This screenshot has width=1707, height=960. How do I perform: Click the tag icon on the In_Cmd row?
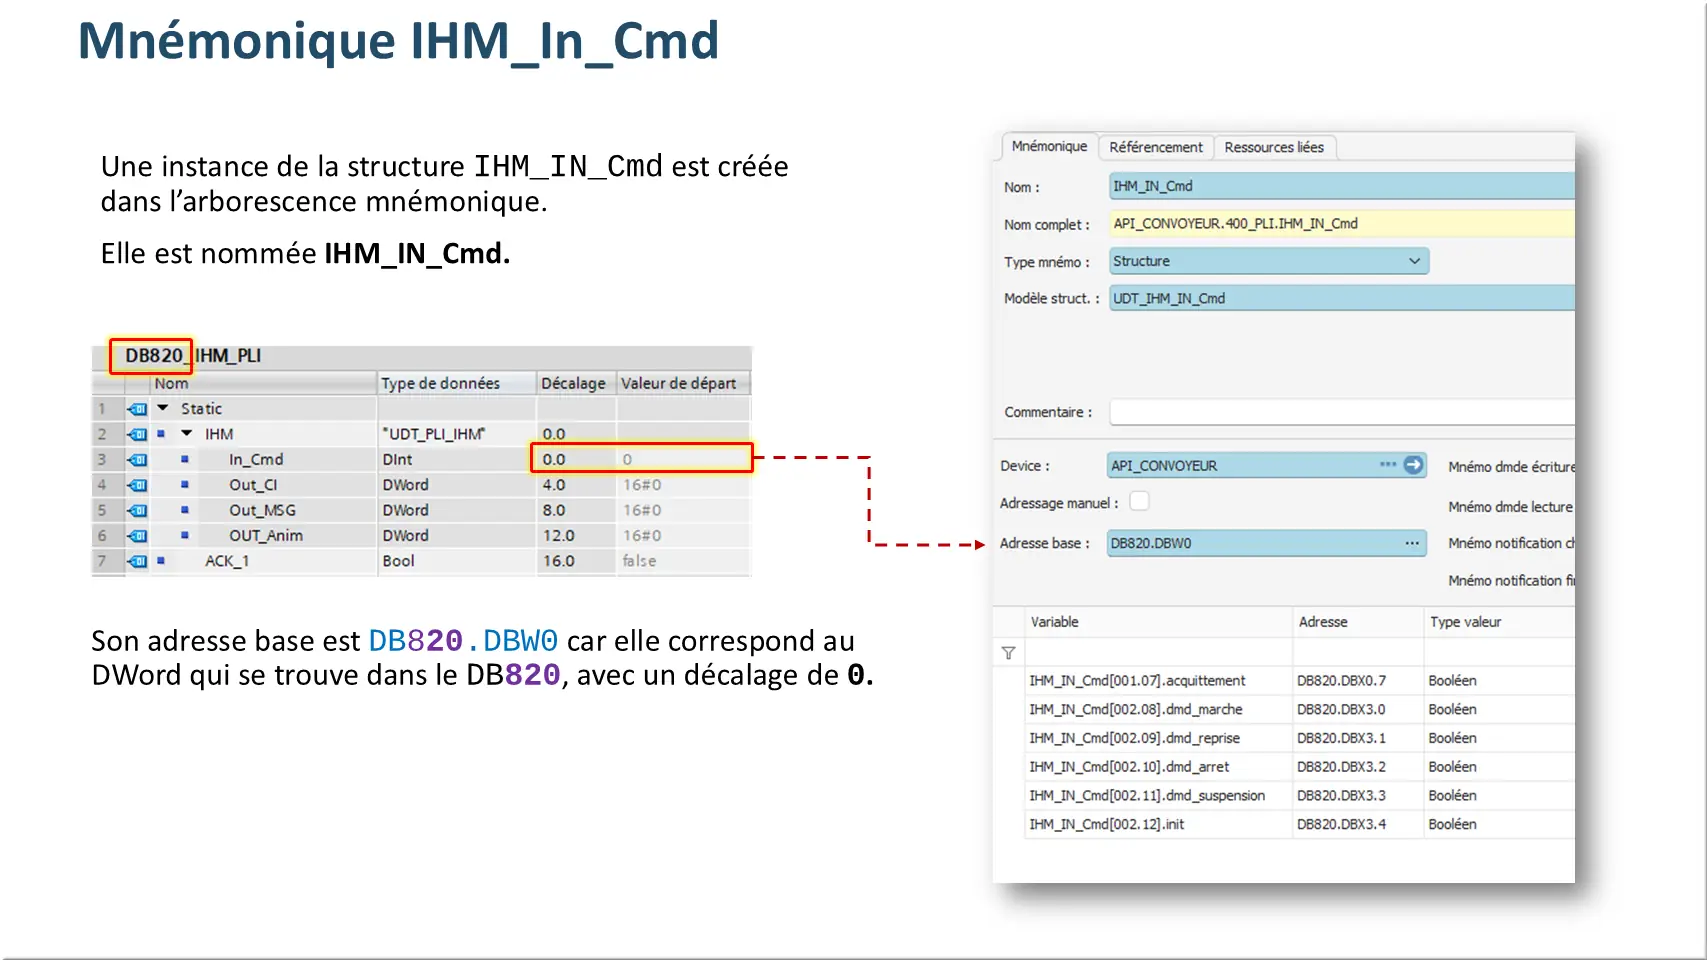(137, 460)
